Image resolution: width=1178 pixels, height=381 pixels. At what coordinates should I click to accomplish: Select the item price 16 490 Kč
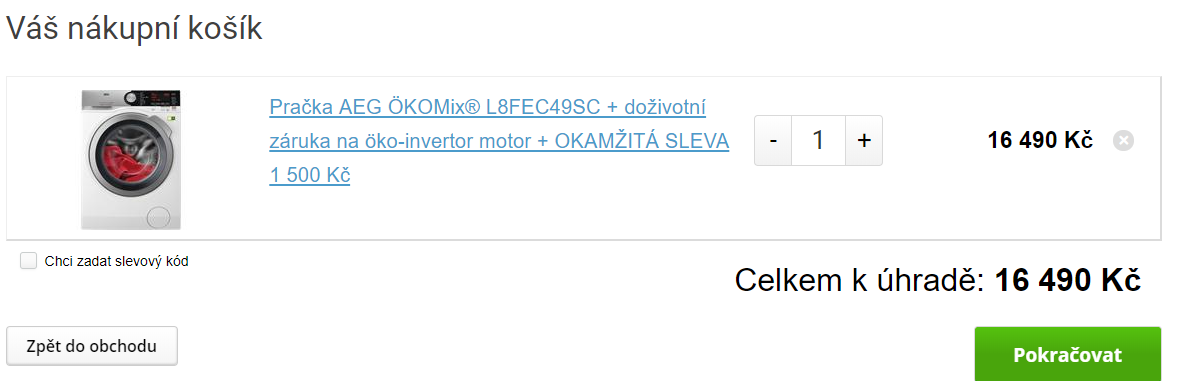(1041, 141)
